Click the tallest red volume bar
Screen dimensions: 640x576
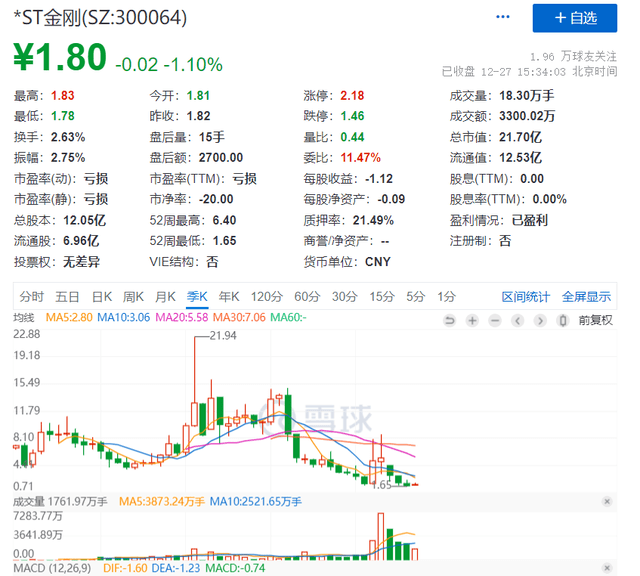pyautogui.click(x=381, y=536)
